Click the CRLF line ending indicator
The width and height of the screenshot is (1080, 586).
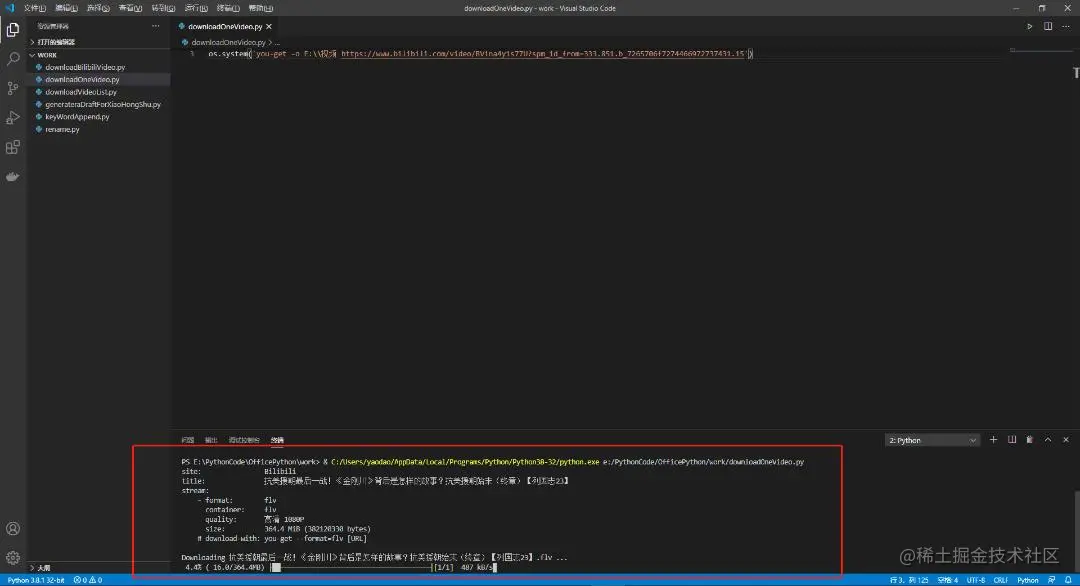click(x=1001, y=580)
